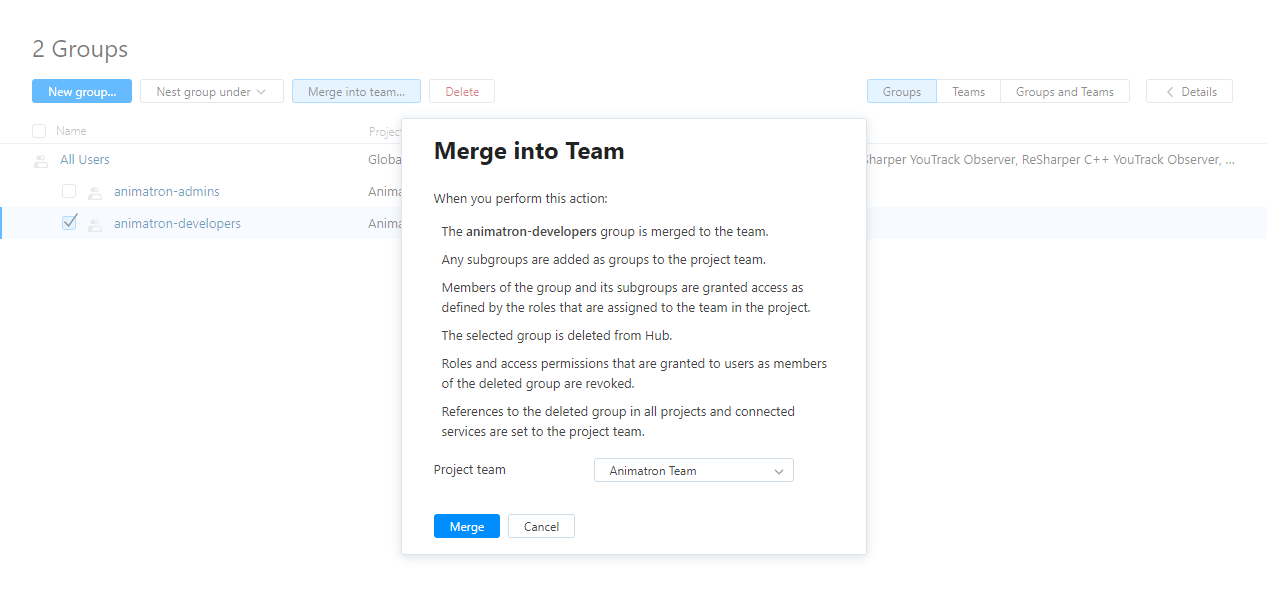1267x598 pixels.
Task: Switch to the Teams tab
Action: [x=967, y=91]
